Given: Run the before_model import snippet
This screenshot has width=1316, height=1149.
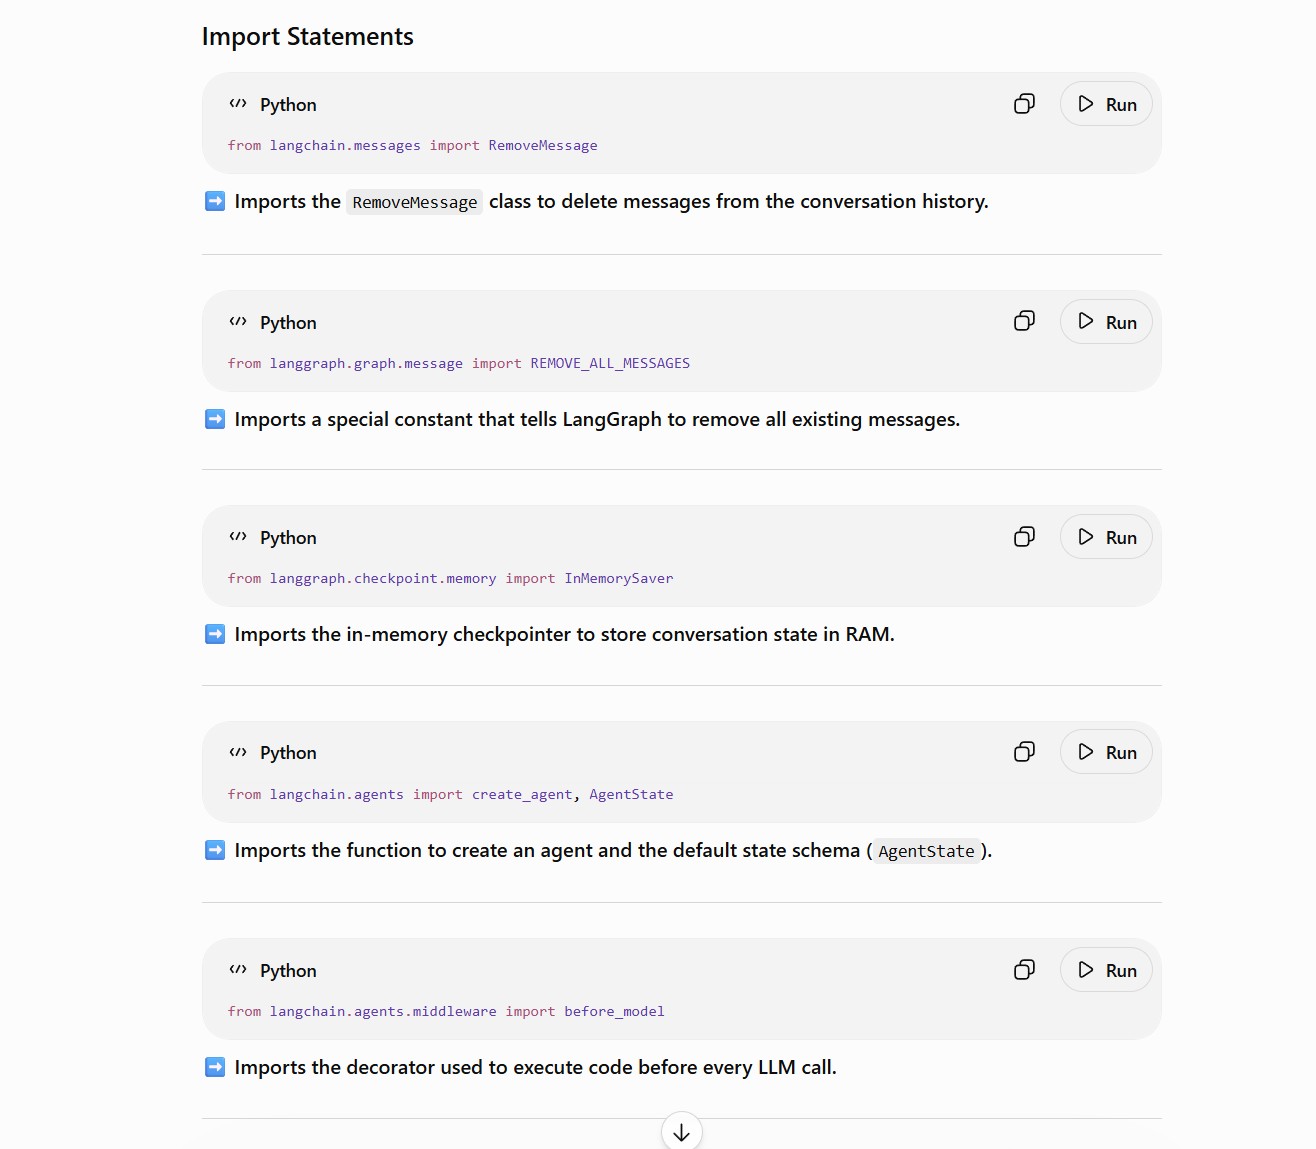Looking at the screenshot, I should pyautogui.click(x=1106, y=970).
